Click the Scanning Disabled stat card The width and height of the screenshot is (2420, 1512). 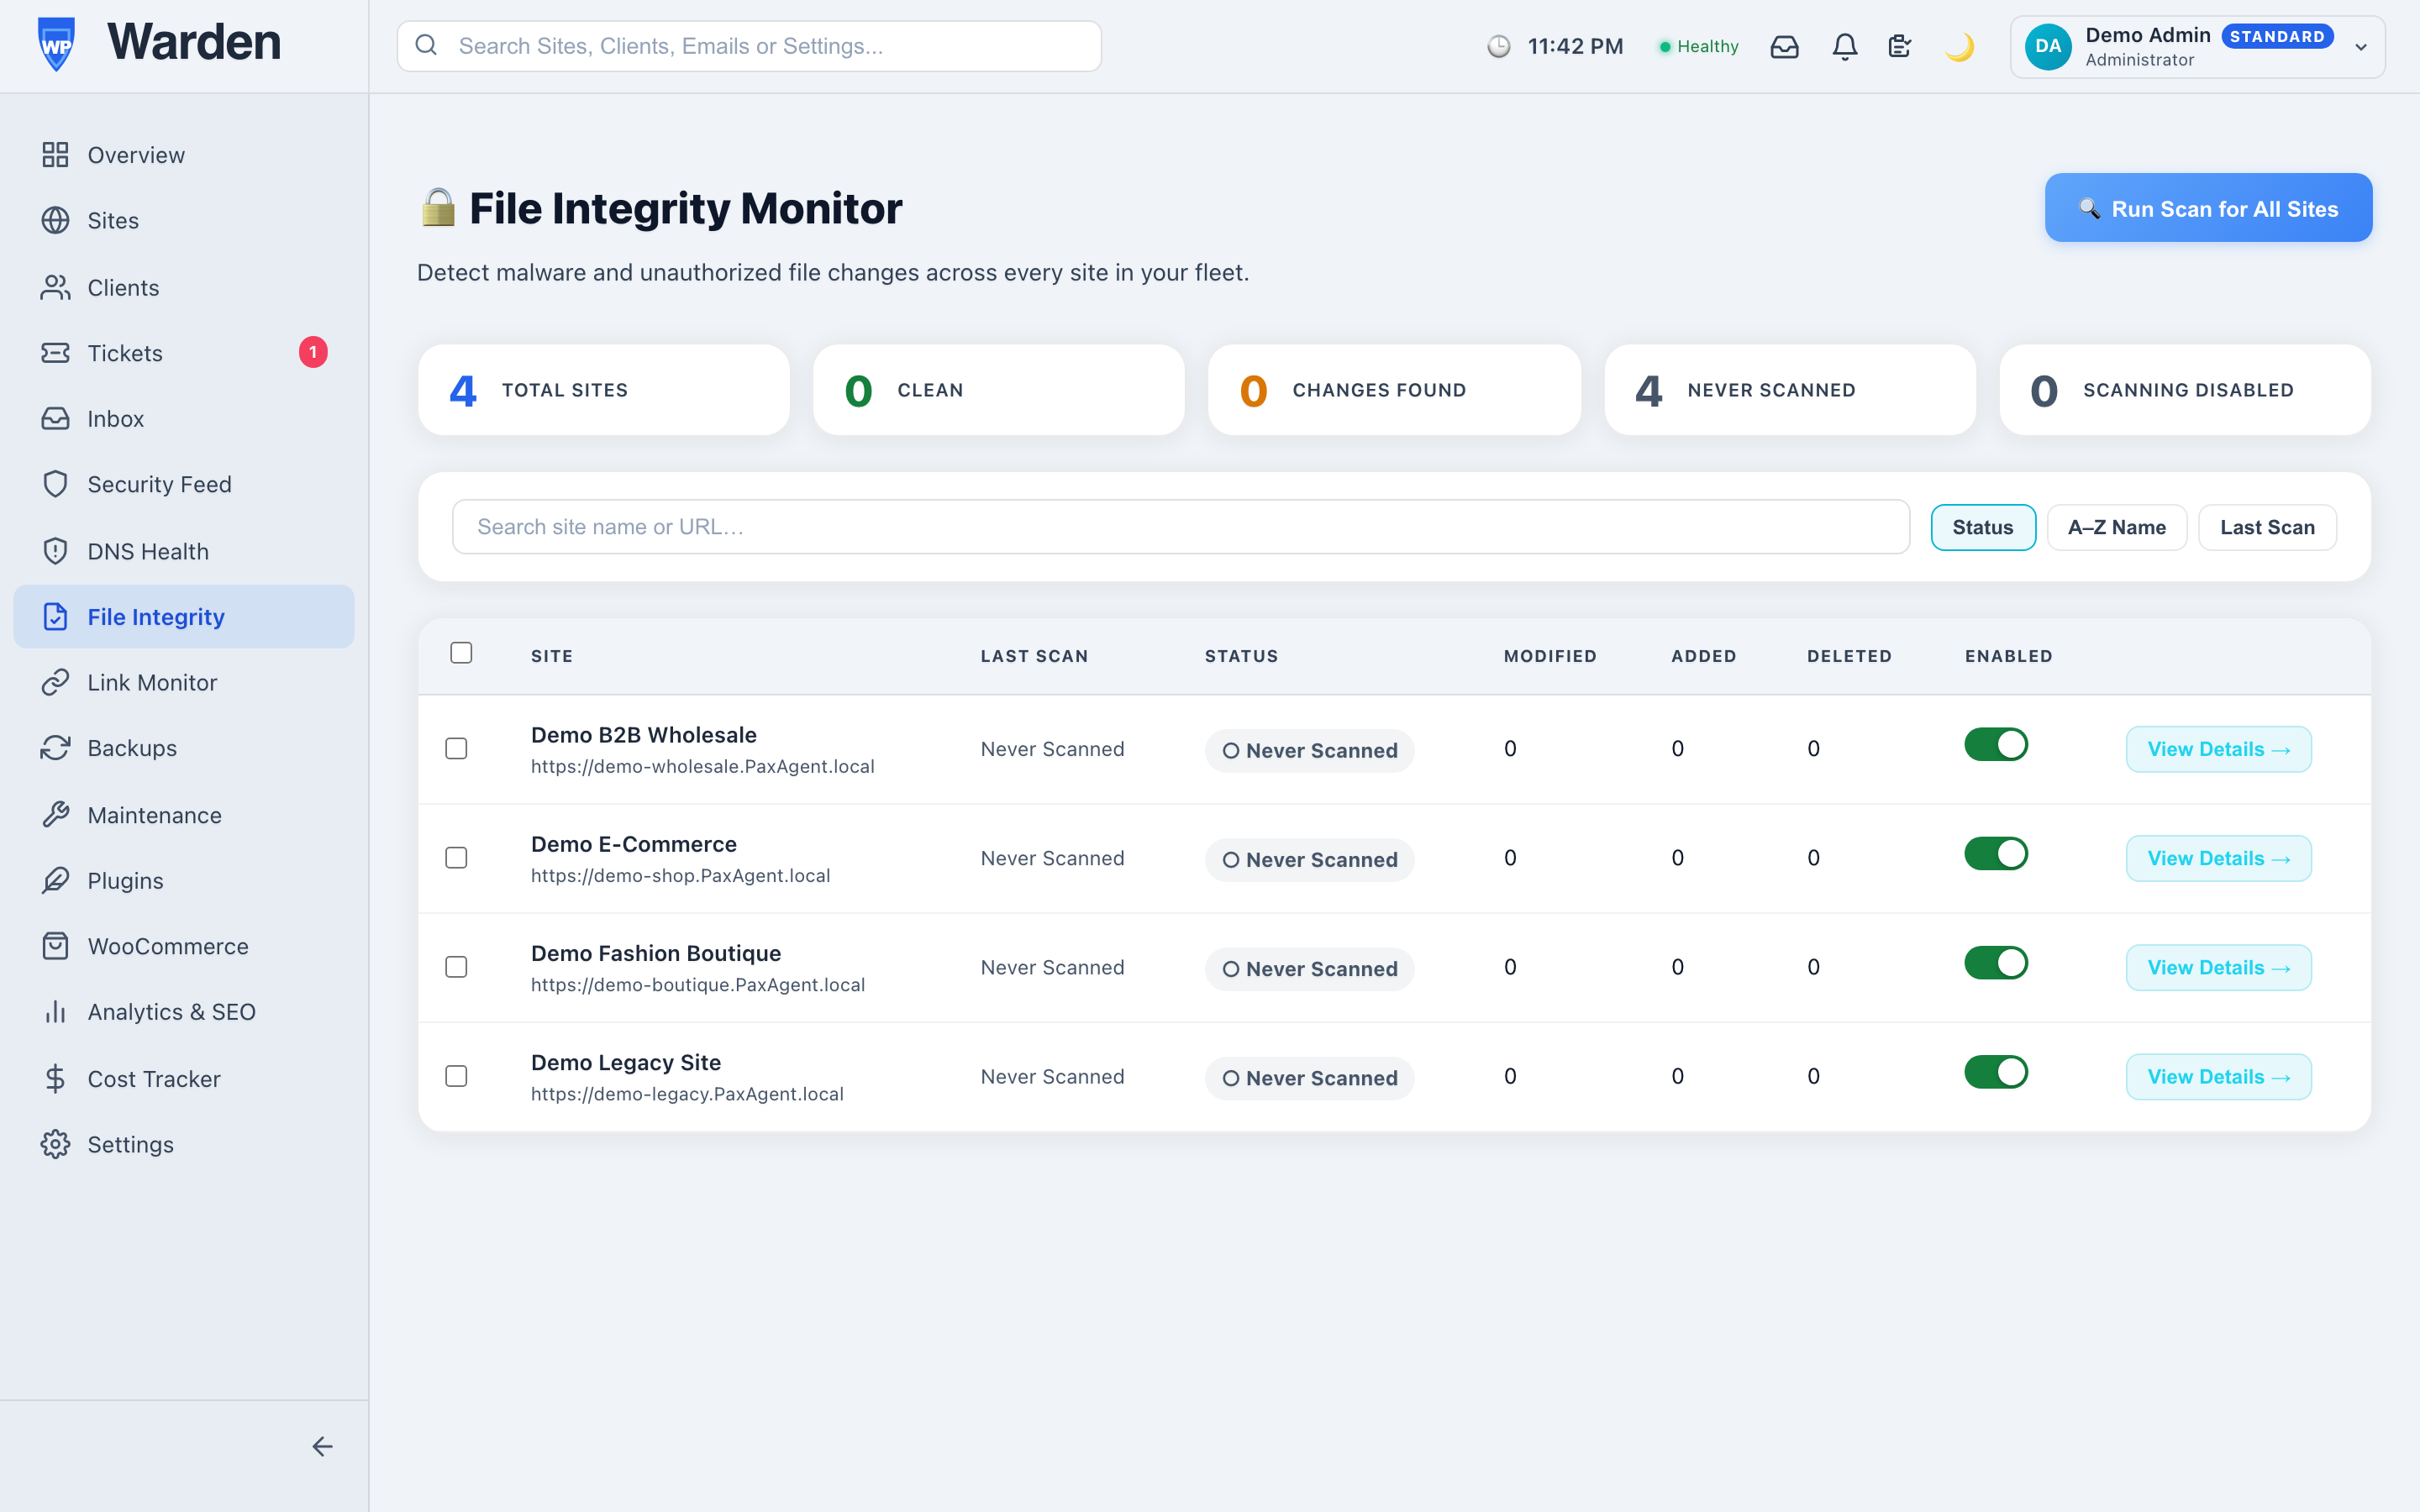(x=2185, y=390)
